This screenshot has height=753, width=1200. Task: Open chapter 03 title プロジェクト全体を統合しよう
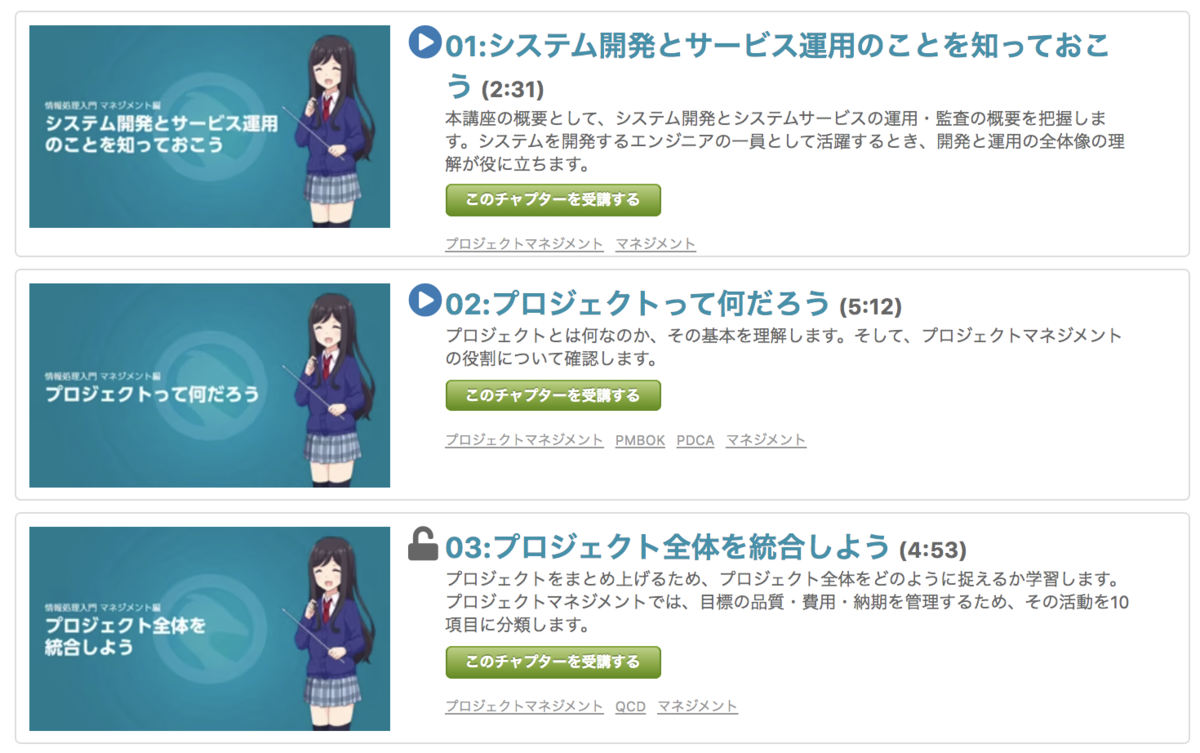point(667,547)
